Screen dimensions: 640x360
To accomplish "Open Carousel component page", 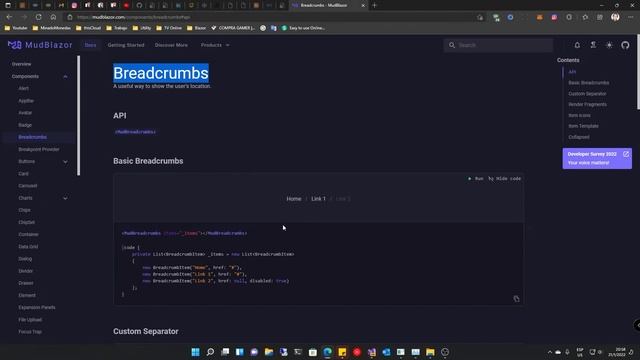I will (27, 186).
